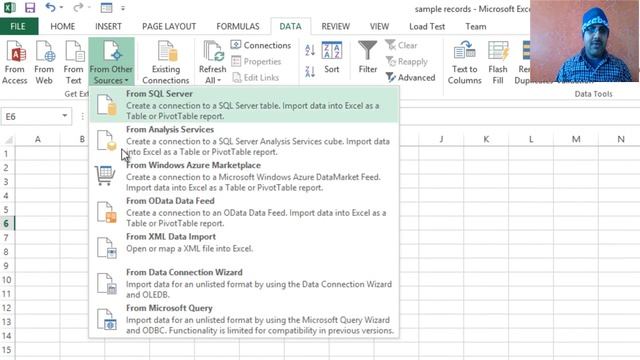Collapse the From Other Sources dropdown
The image size is (640, 360).
click(111, 62)
